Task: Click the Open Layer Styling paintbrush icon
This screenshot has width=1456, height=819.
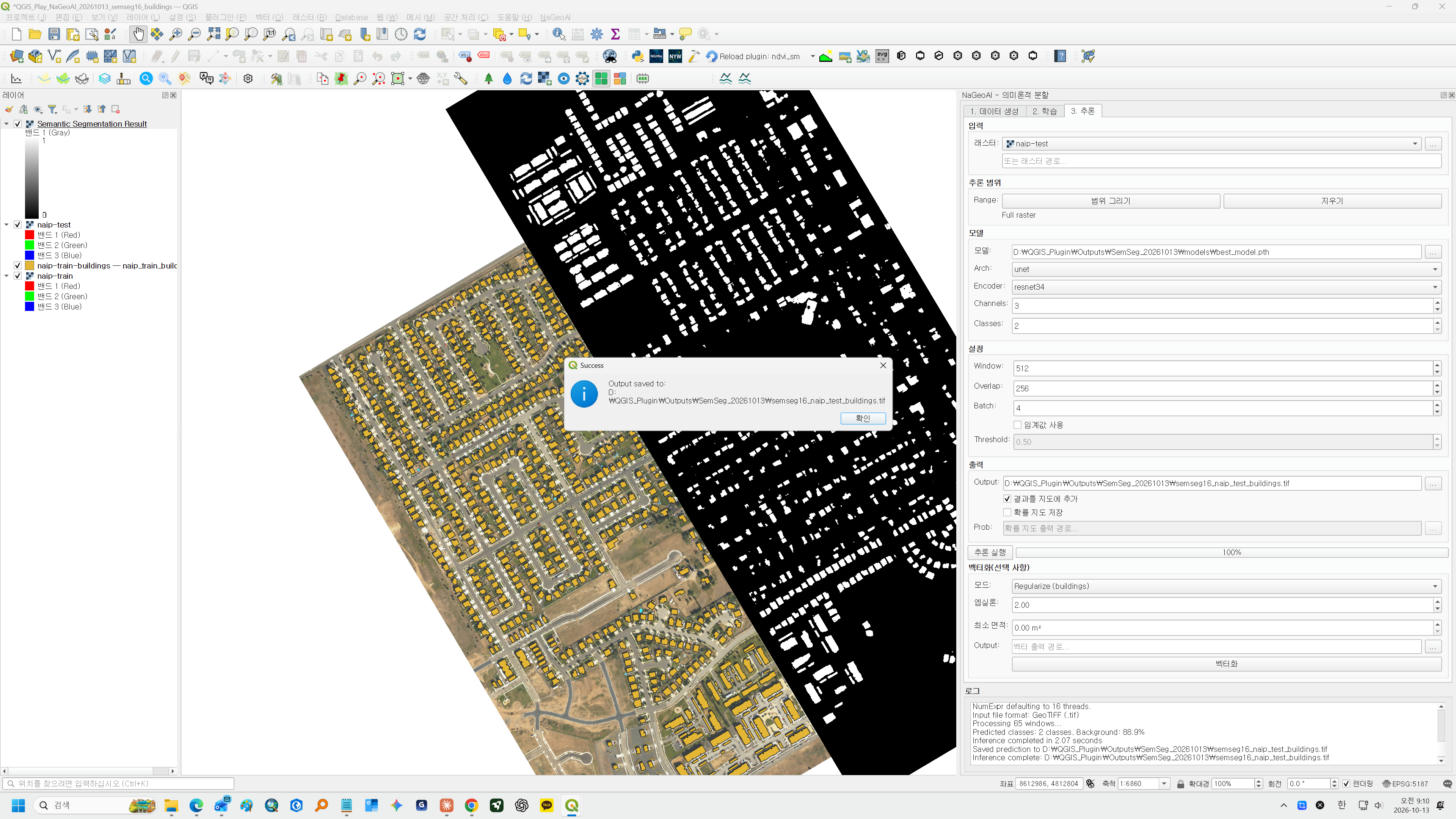Action: tap(9, 109)
